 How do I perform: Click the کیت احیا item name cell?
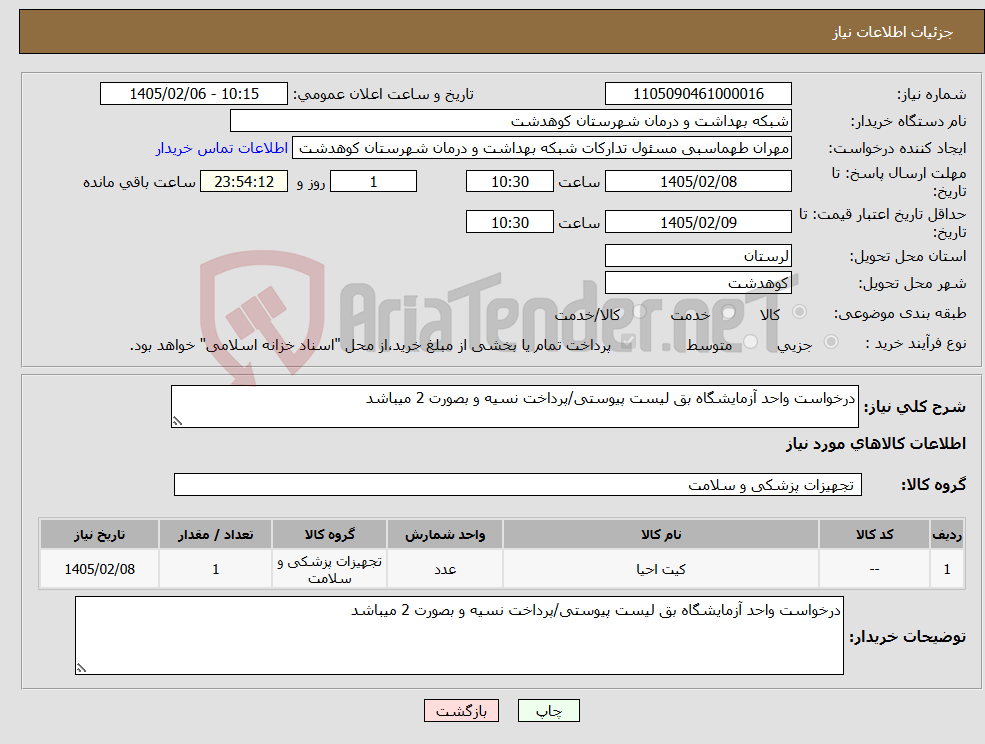coord(661,569)
